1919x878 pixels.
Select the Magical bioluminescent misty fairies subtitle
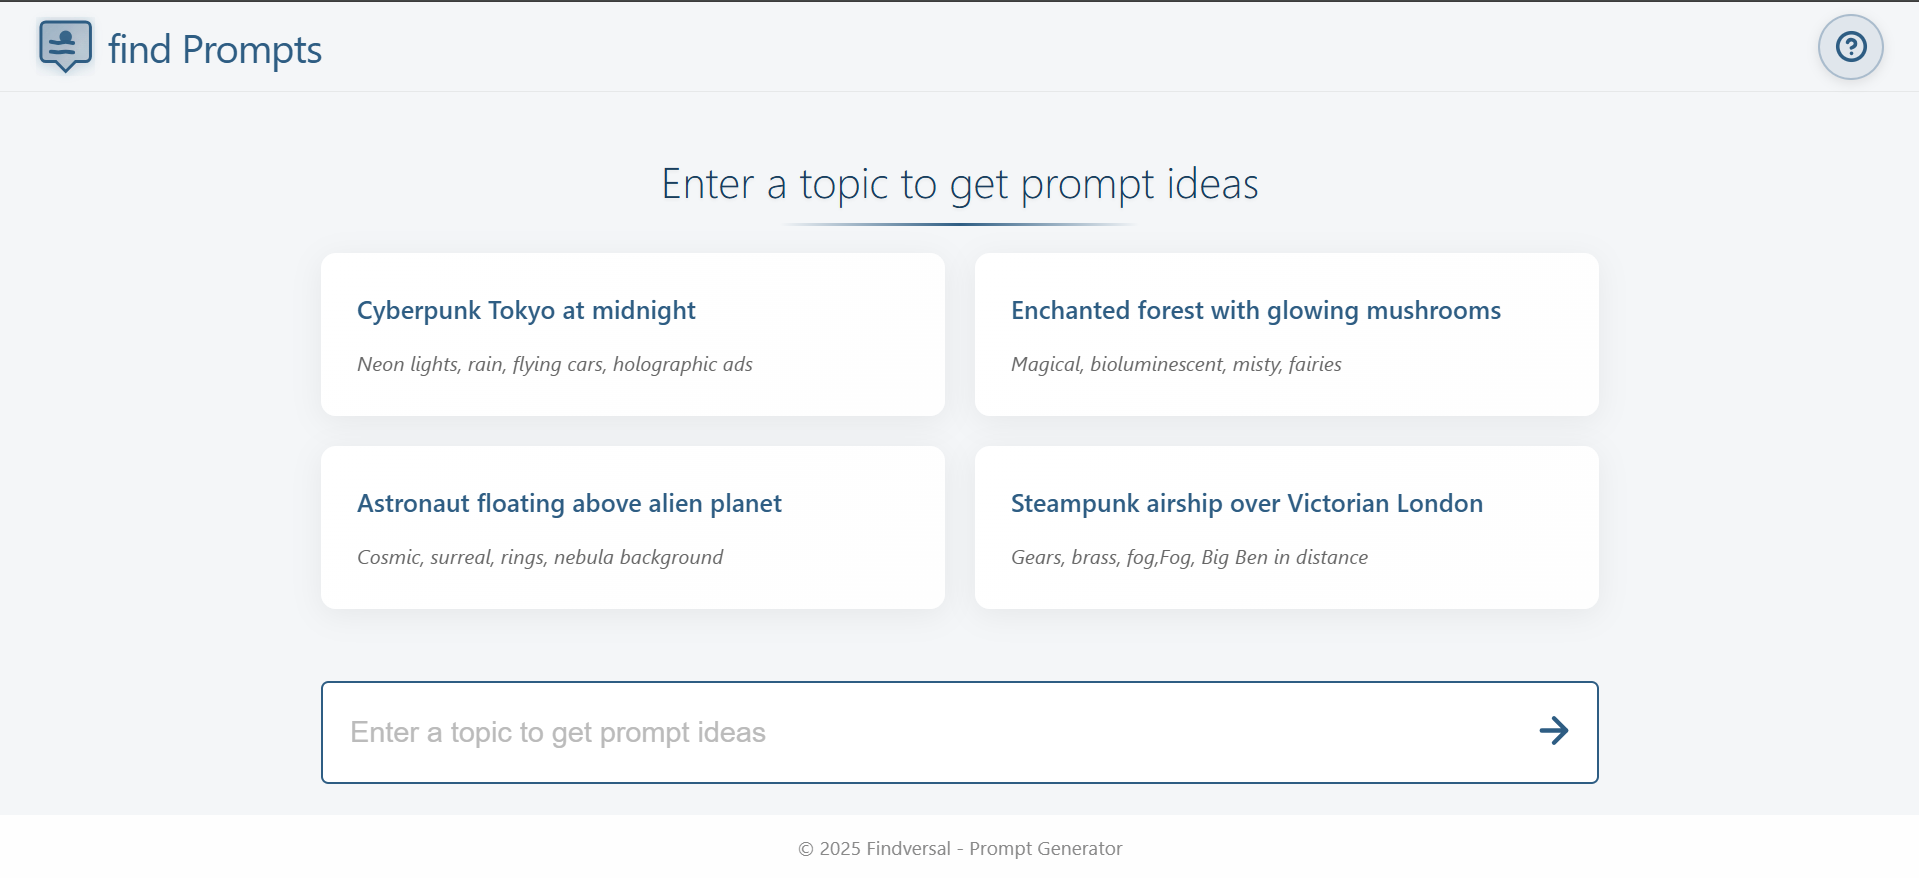pyautogui.click(x=1176, y=364)
